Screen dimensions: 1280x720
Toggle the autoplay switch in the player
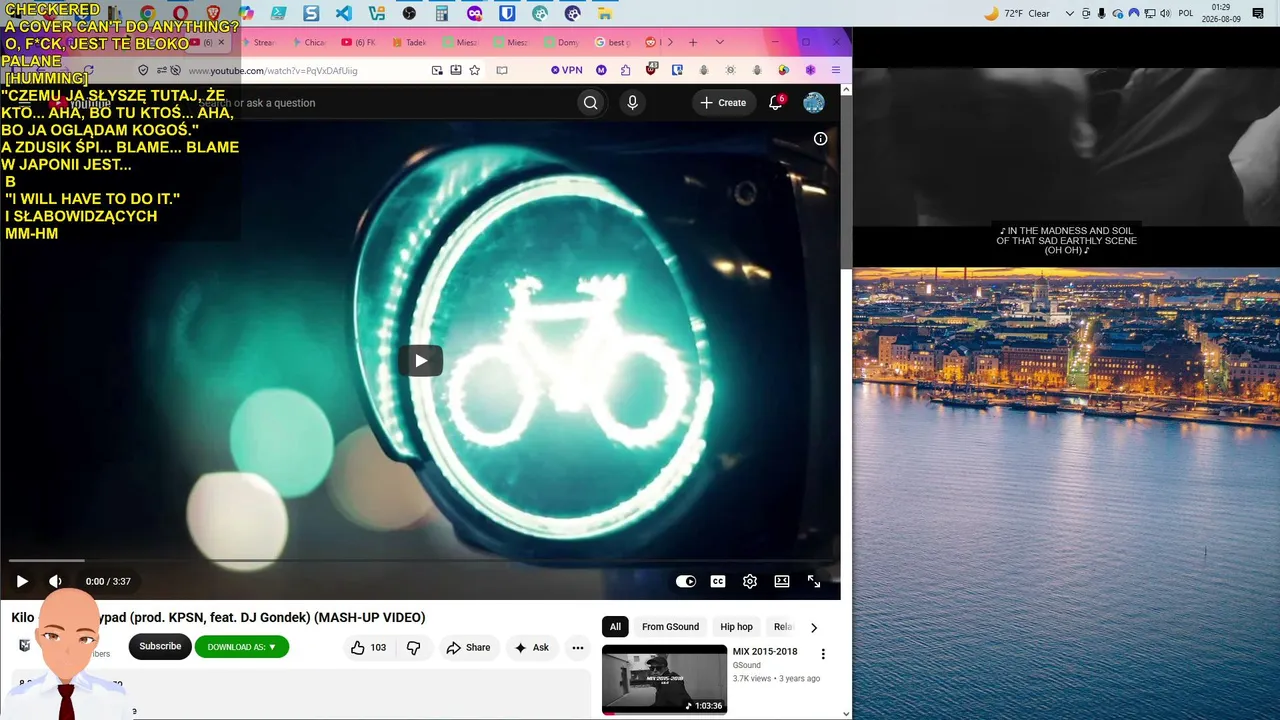click(686, 581)
